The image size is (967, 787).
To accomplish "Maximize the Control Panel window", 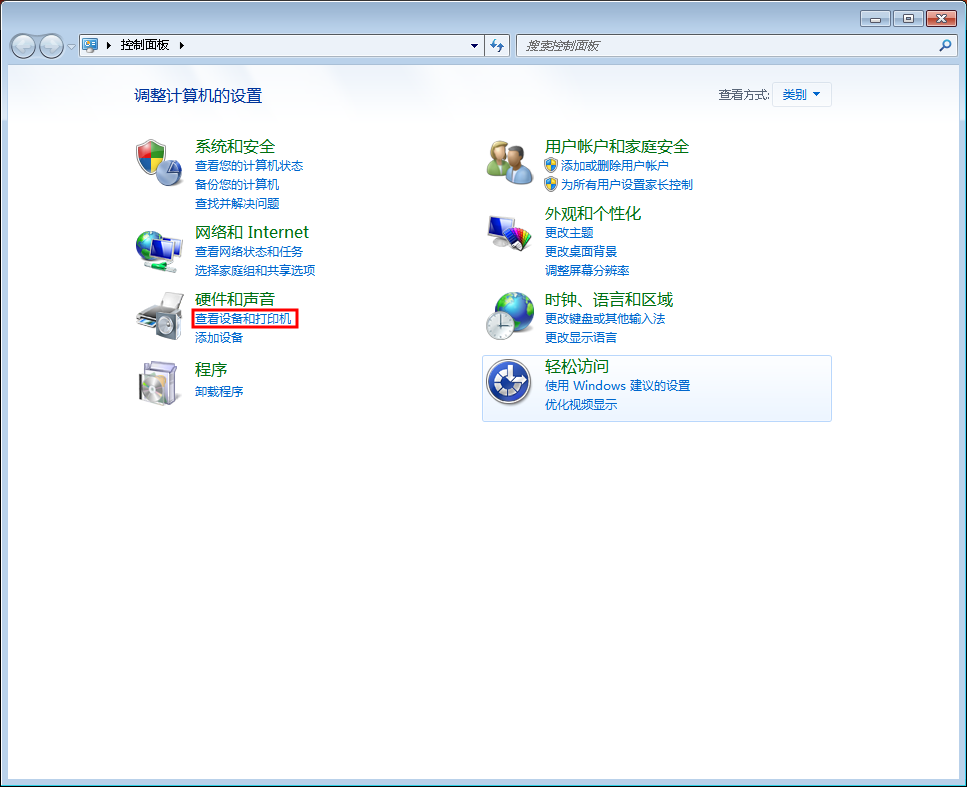I will click(x=908, y=19).
